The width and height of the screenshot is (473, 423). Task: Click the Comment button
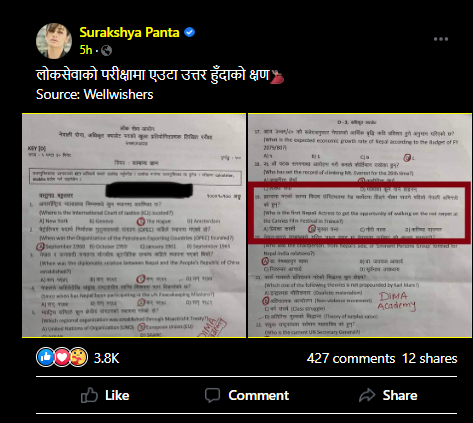tap(247, 395)
